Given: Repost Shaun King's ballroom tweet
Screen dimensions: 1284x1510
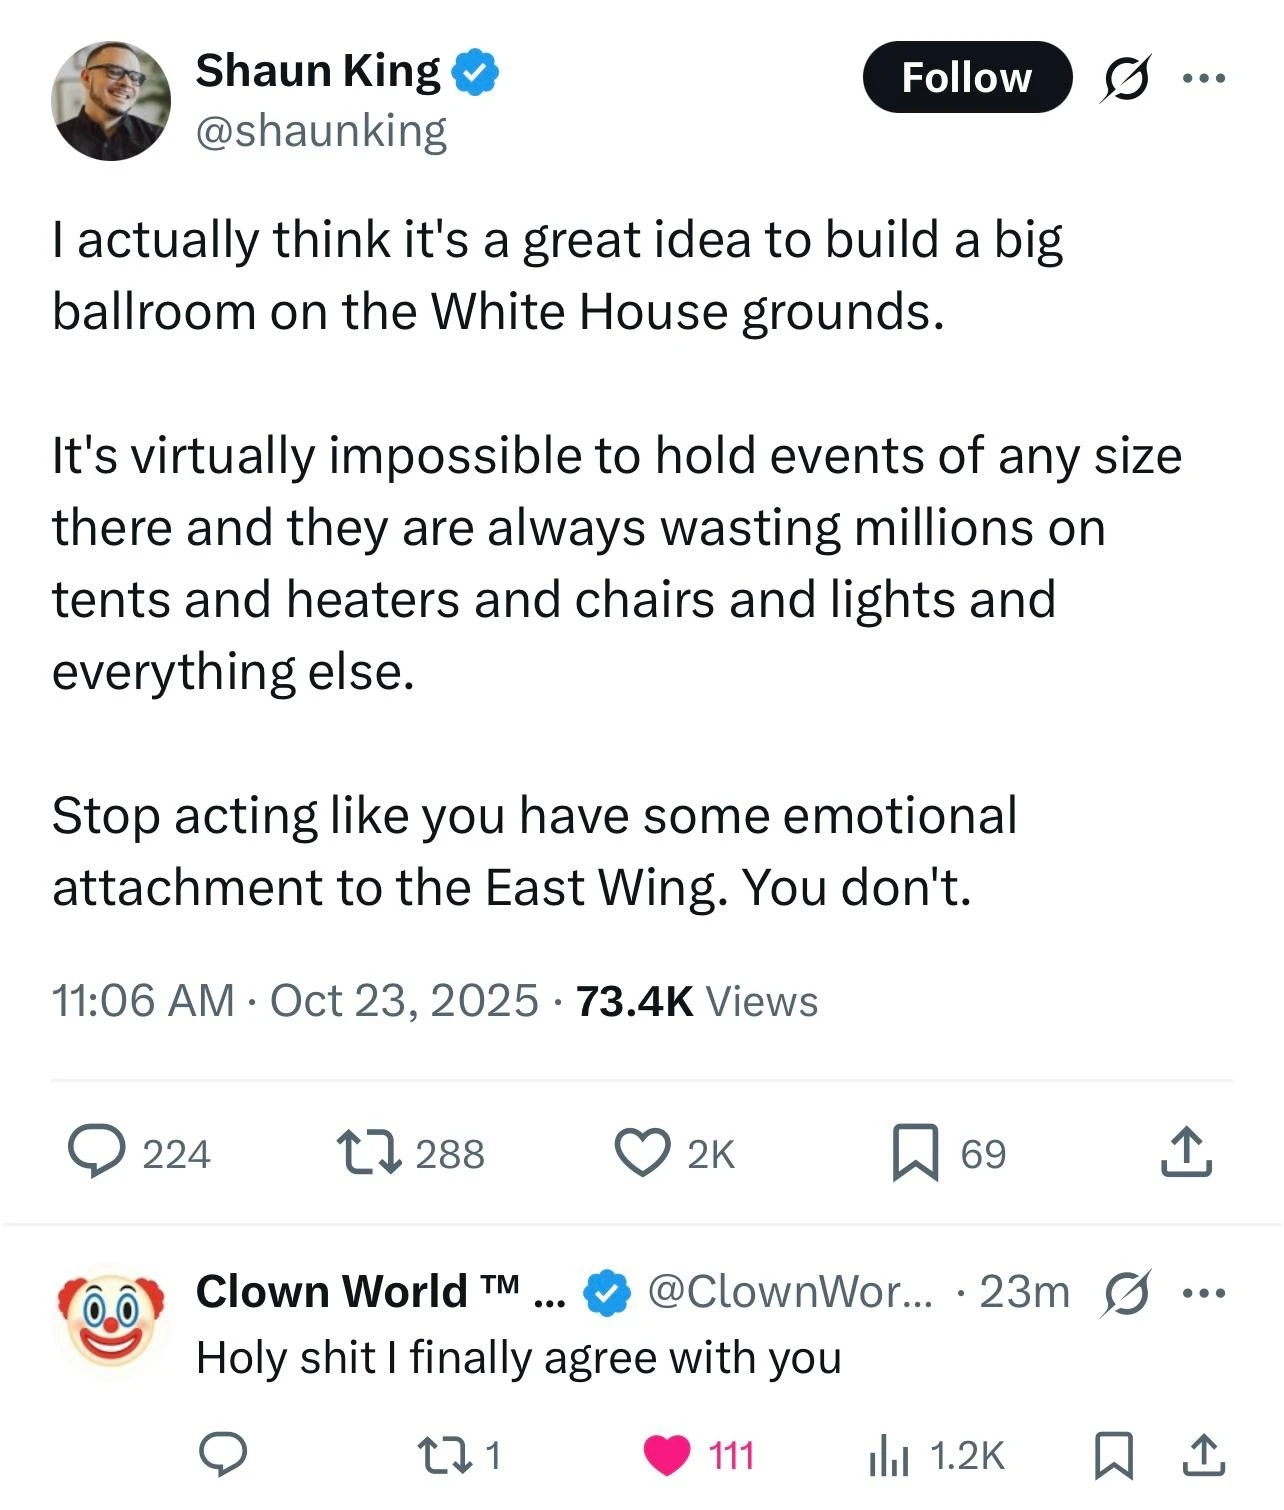Looking at the screenshot, I should pyautogui.click(x=370, y=1153).
